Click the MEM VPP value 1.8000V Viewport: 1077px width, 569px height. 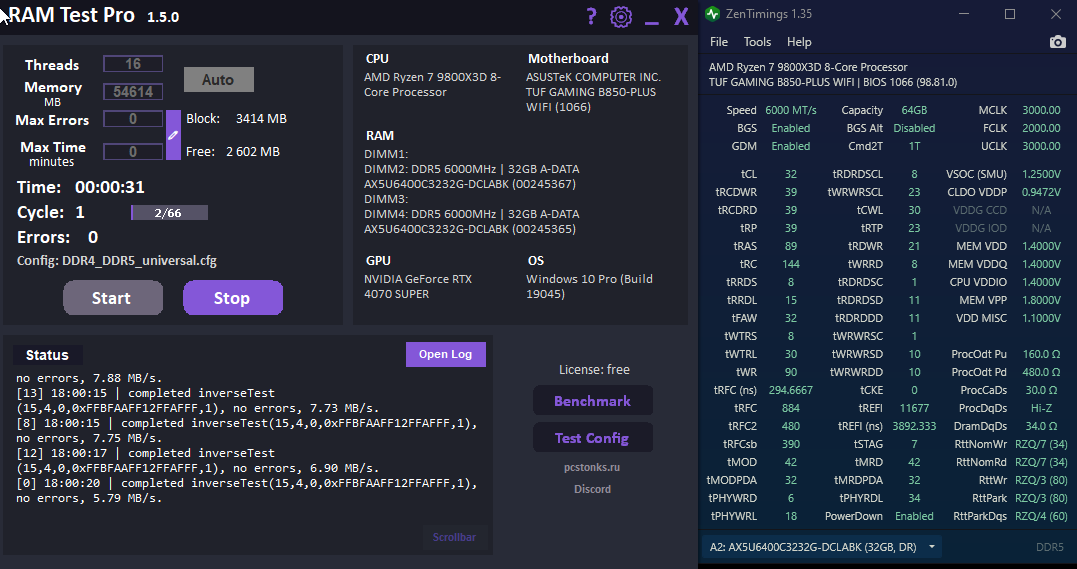pyautogui.click(x=1041, y=300)
